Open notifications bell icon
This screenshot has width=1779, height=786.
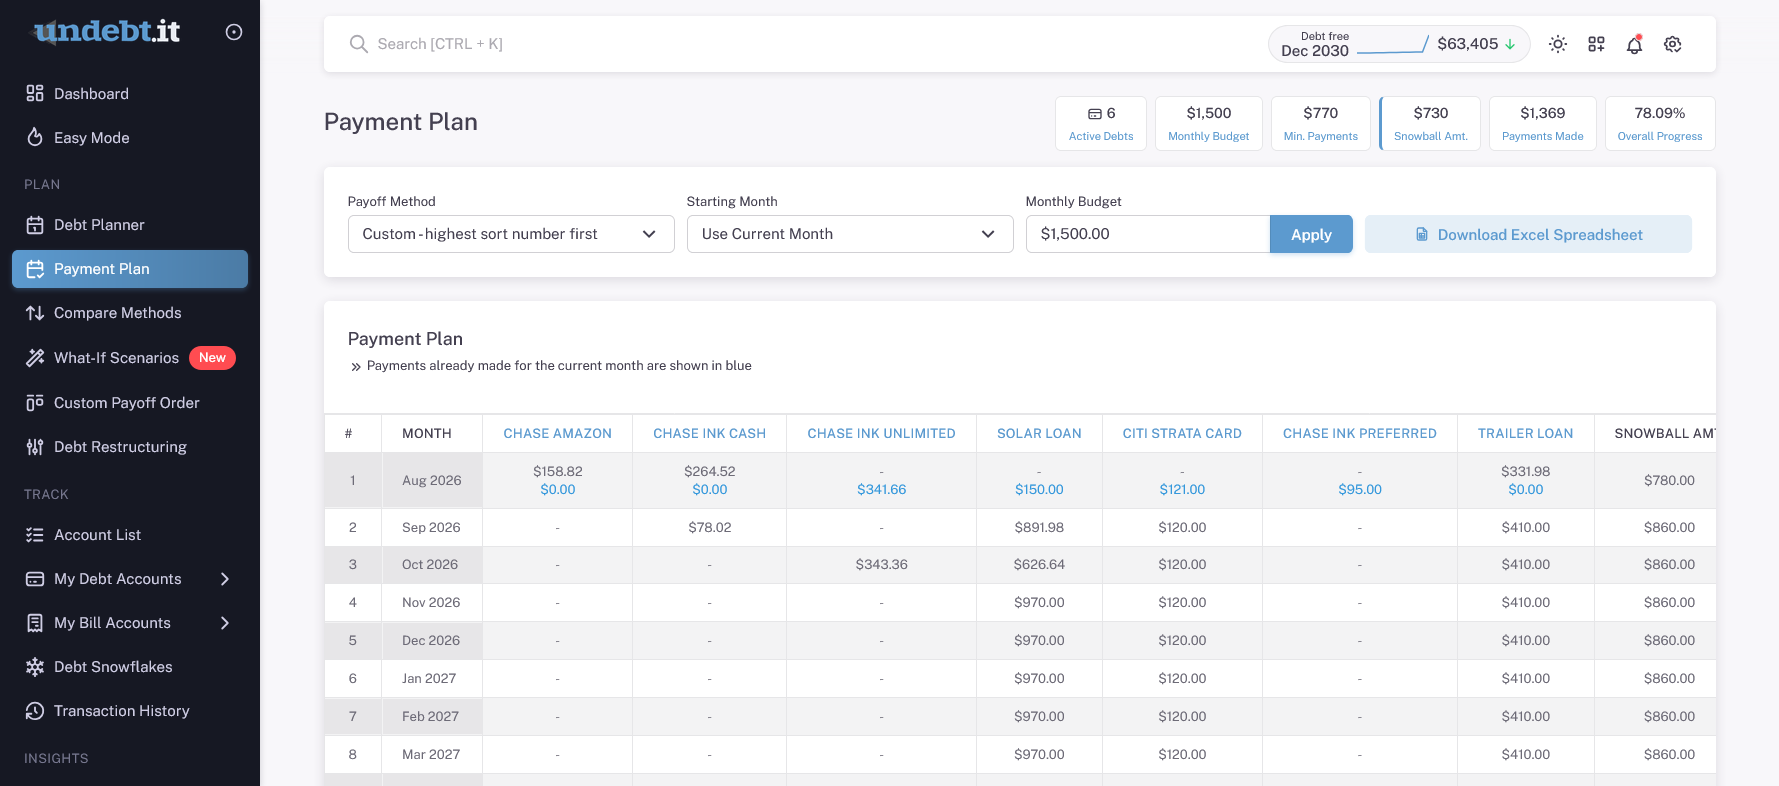pos(1634,44)
